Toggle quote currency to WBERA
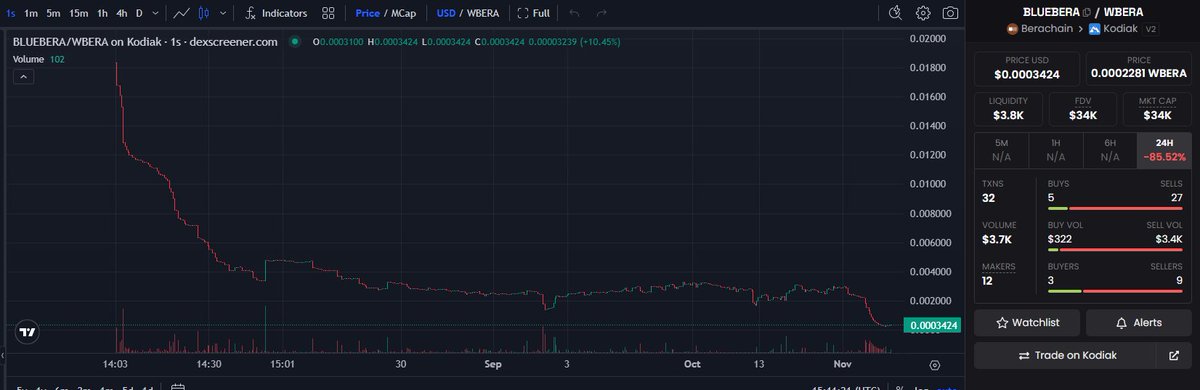 click(484, 13)
